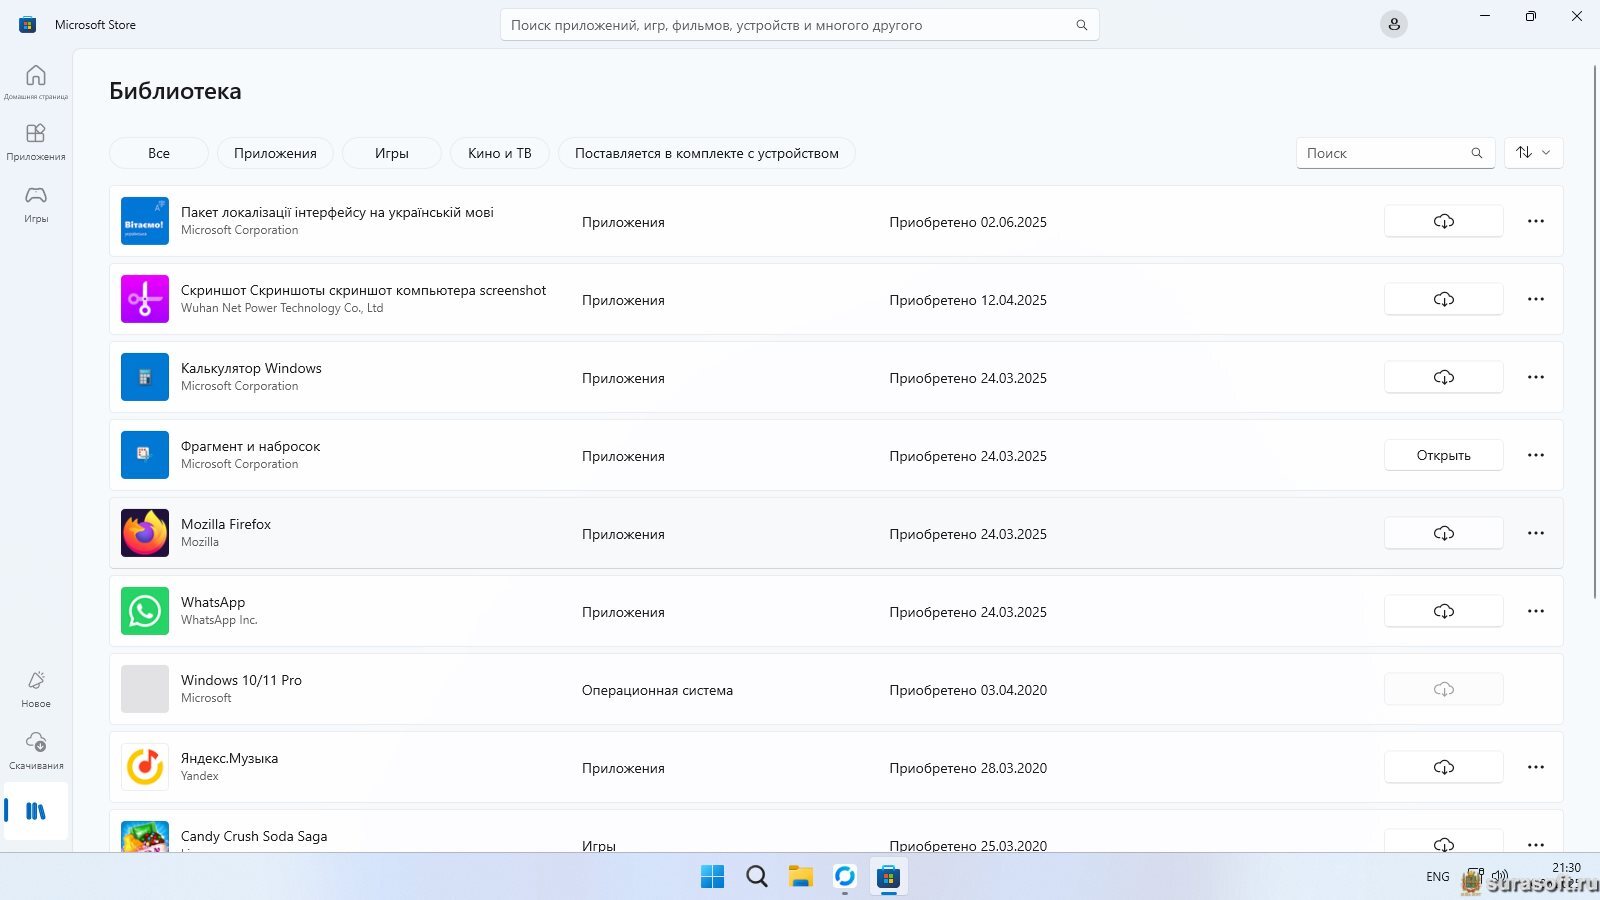1600x900 pixels.
Task: Click the cloud download icon for WhatsApp
Action: click(x=1443, y=612)
